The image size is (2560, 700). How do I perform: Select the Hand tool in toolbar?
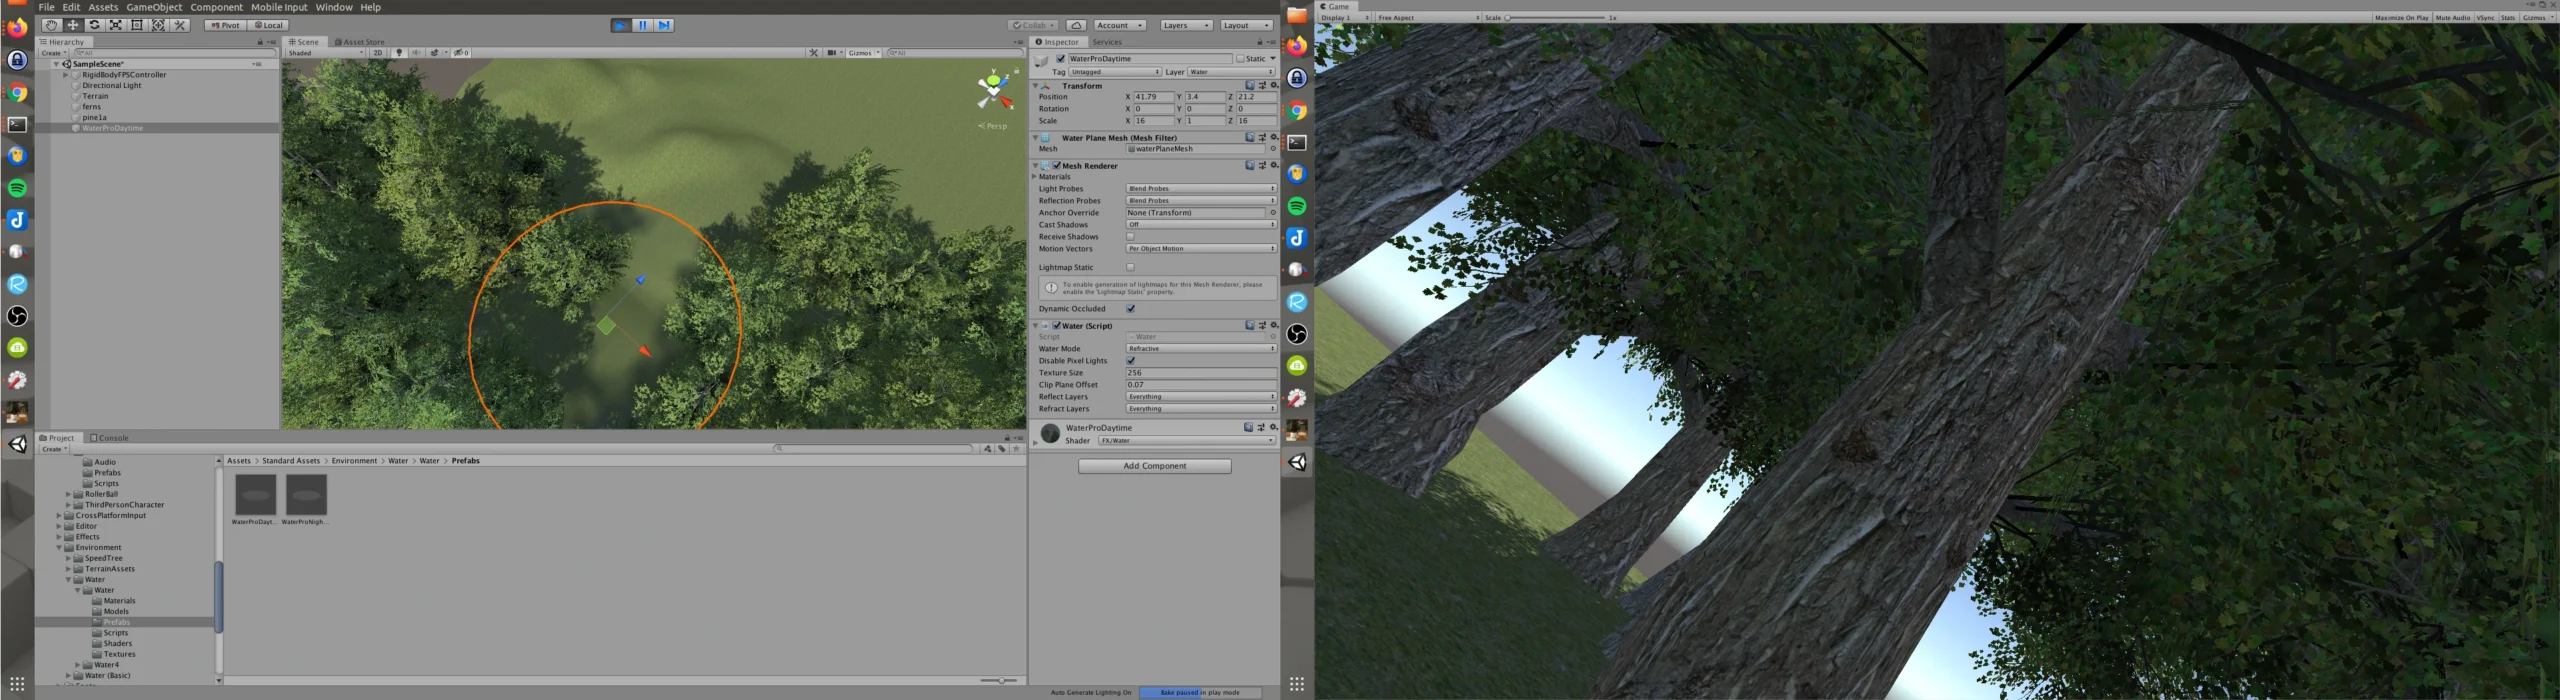(51, 25)
